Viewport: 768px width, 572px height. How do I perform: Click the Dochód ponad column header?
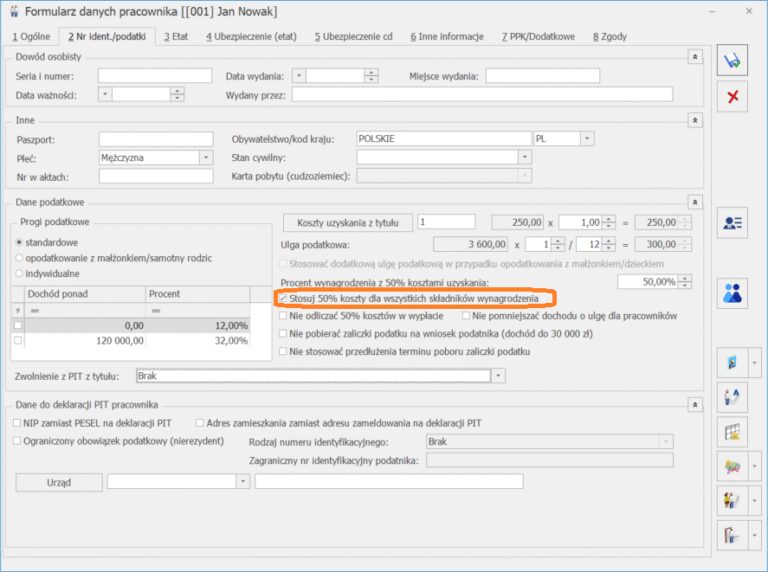point(85,294)
